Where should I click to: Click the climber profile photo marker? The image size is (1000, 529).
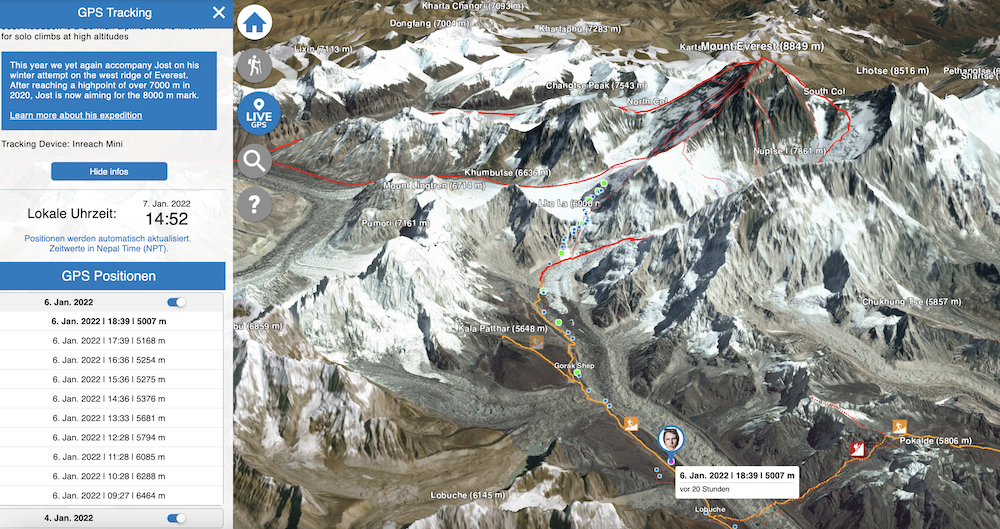671,439
